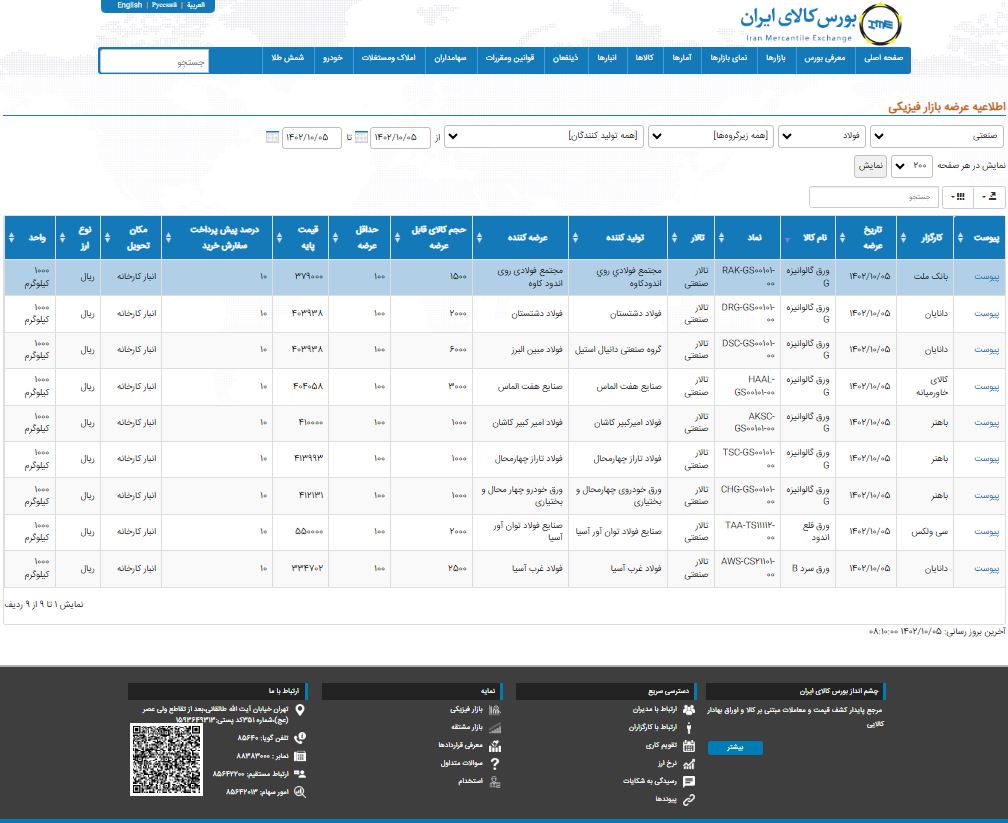
Task: Open the معرفی بورس menu
Action: click(x=825, y=59)
